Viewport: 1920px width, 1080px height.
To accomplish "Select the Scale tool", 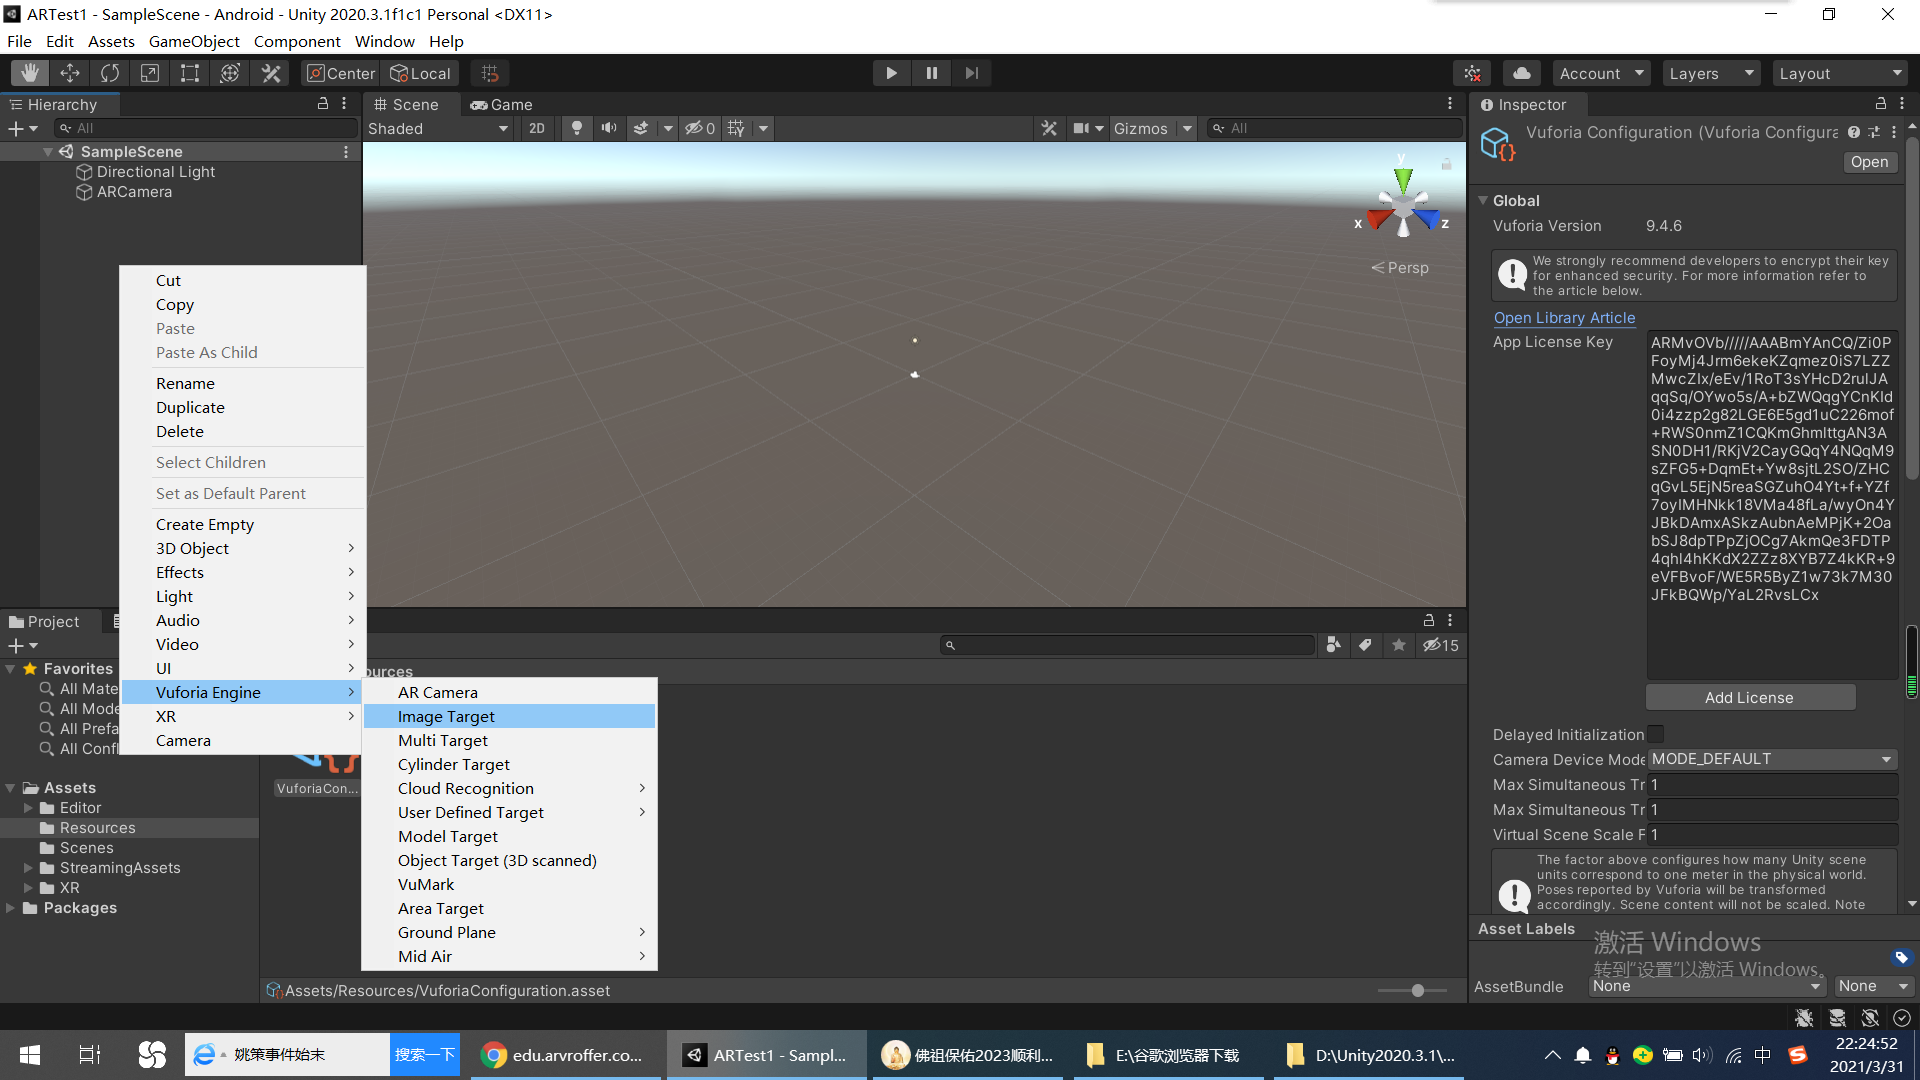I will [150, 72].
